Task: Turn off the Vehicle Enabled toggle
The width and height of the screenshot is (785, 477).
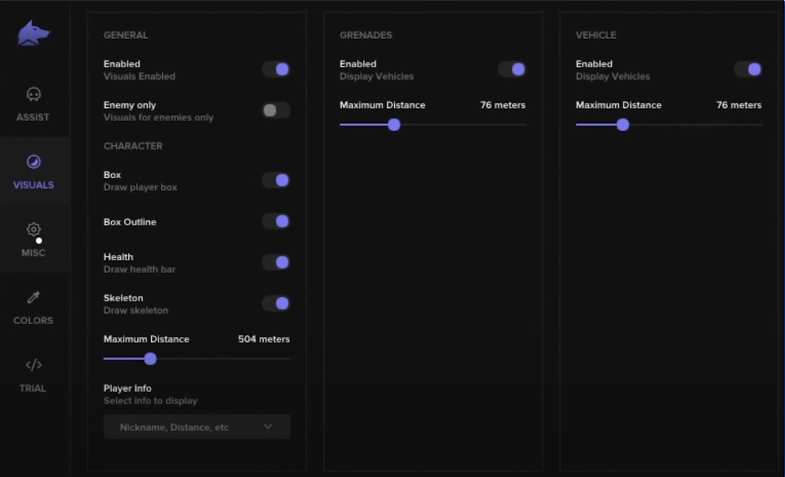Action: [x=748, y=70]
